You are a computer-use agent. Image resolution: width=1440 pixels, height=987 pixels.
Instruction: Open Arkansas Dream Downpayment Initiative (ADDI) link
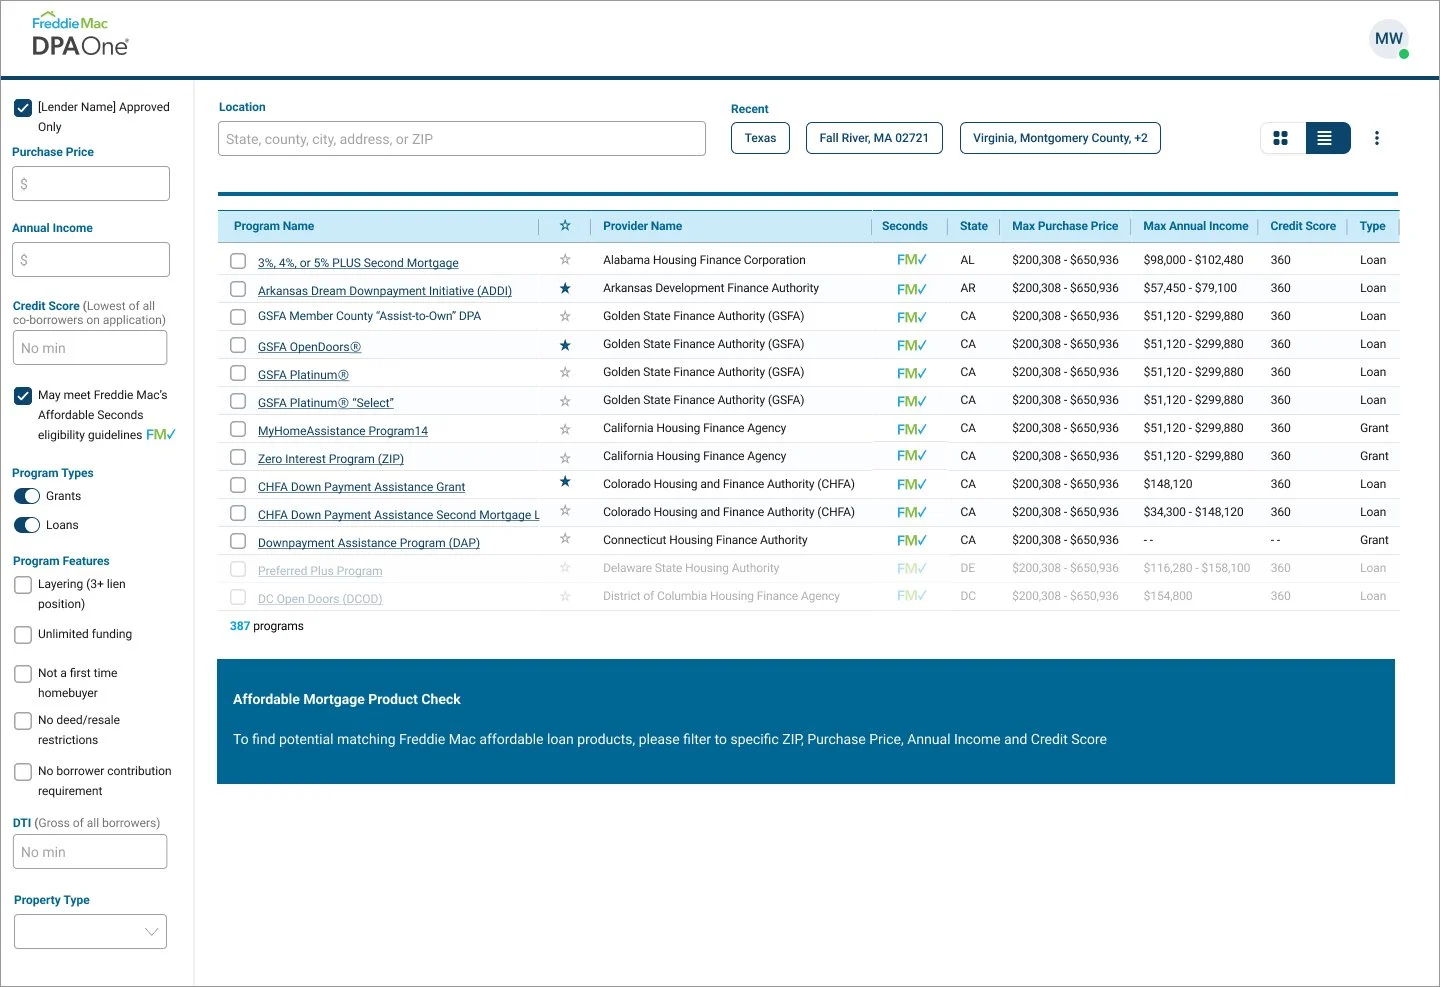coord(385,291)
